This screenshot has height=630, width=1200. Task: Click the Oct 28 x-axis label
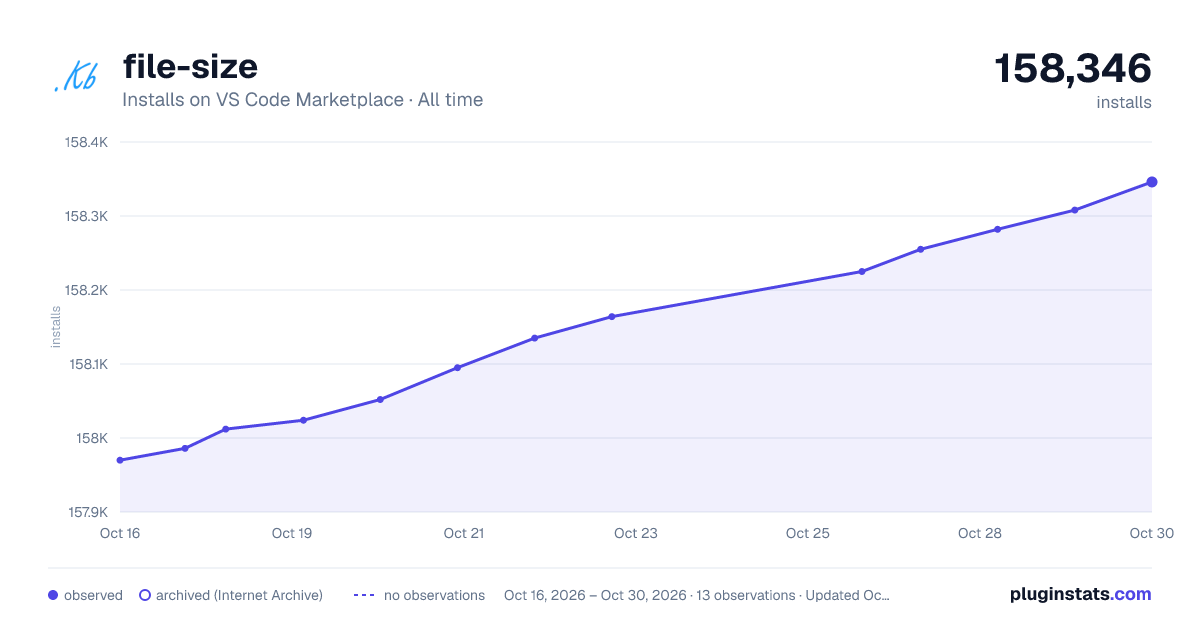point(980,533)
